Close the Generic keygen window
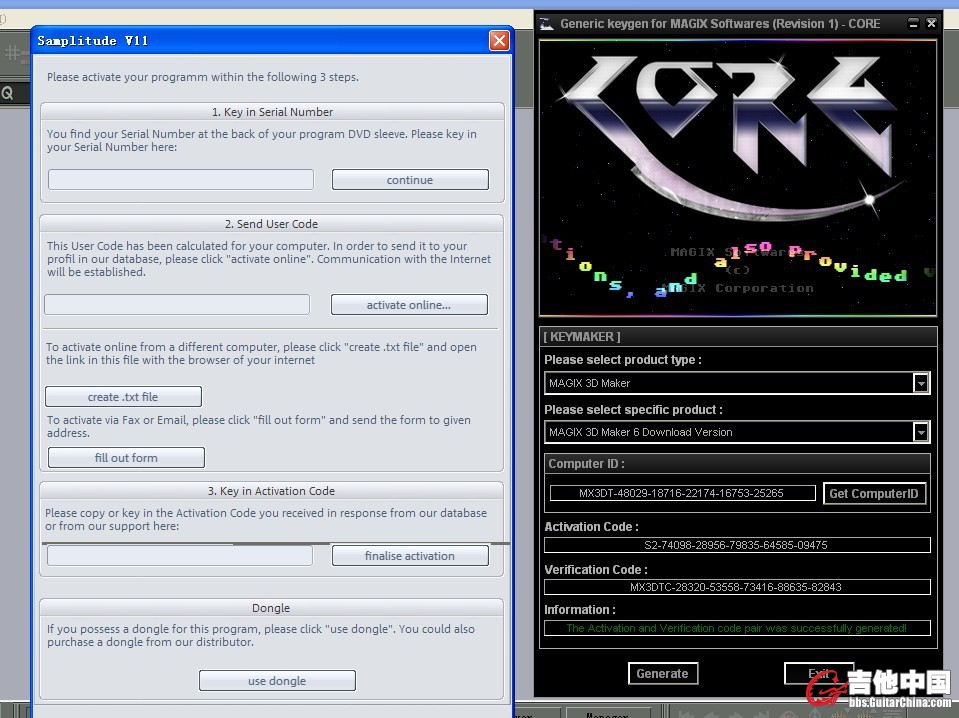 point(931,24)
